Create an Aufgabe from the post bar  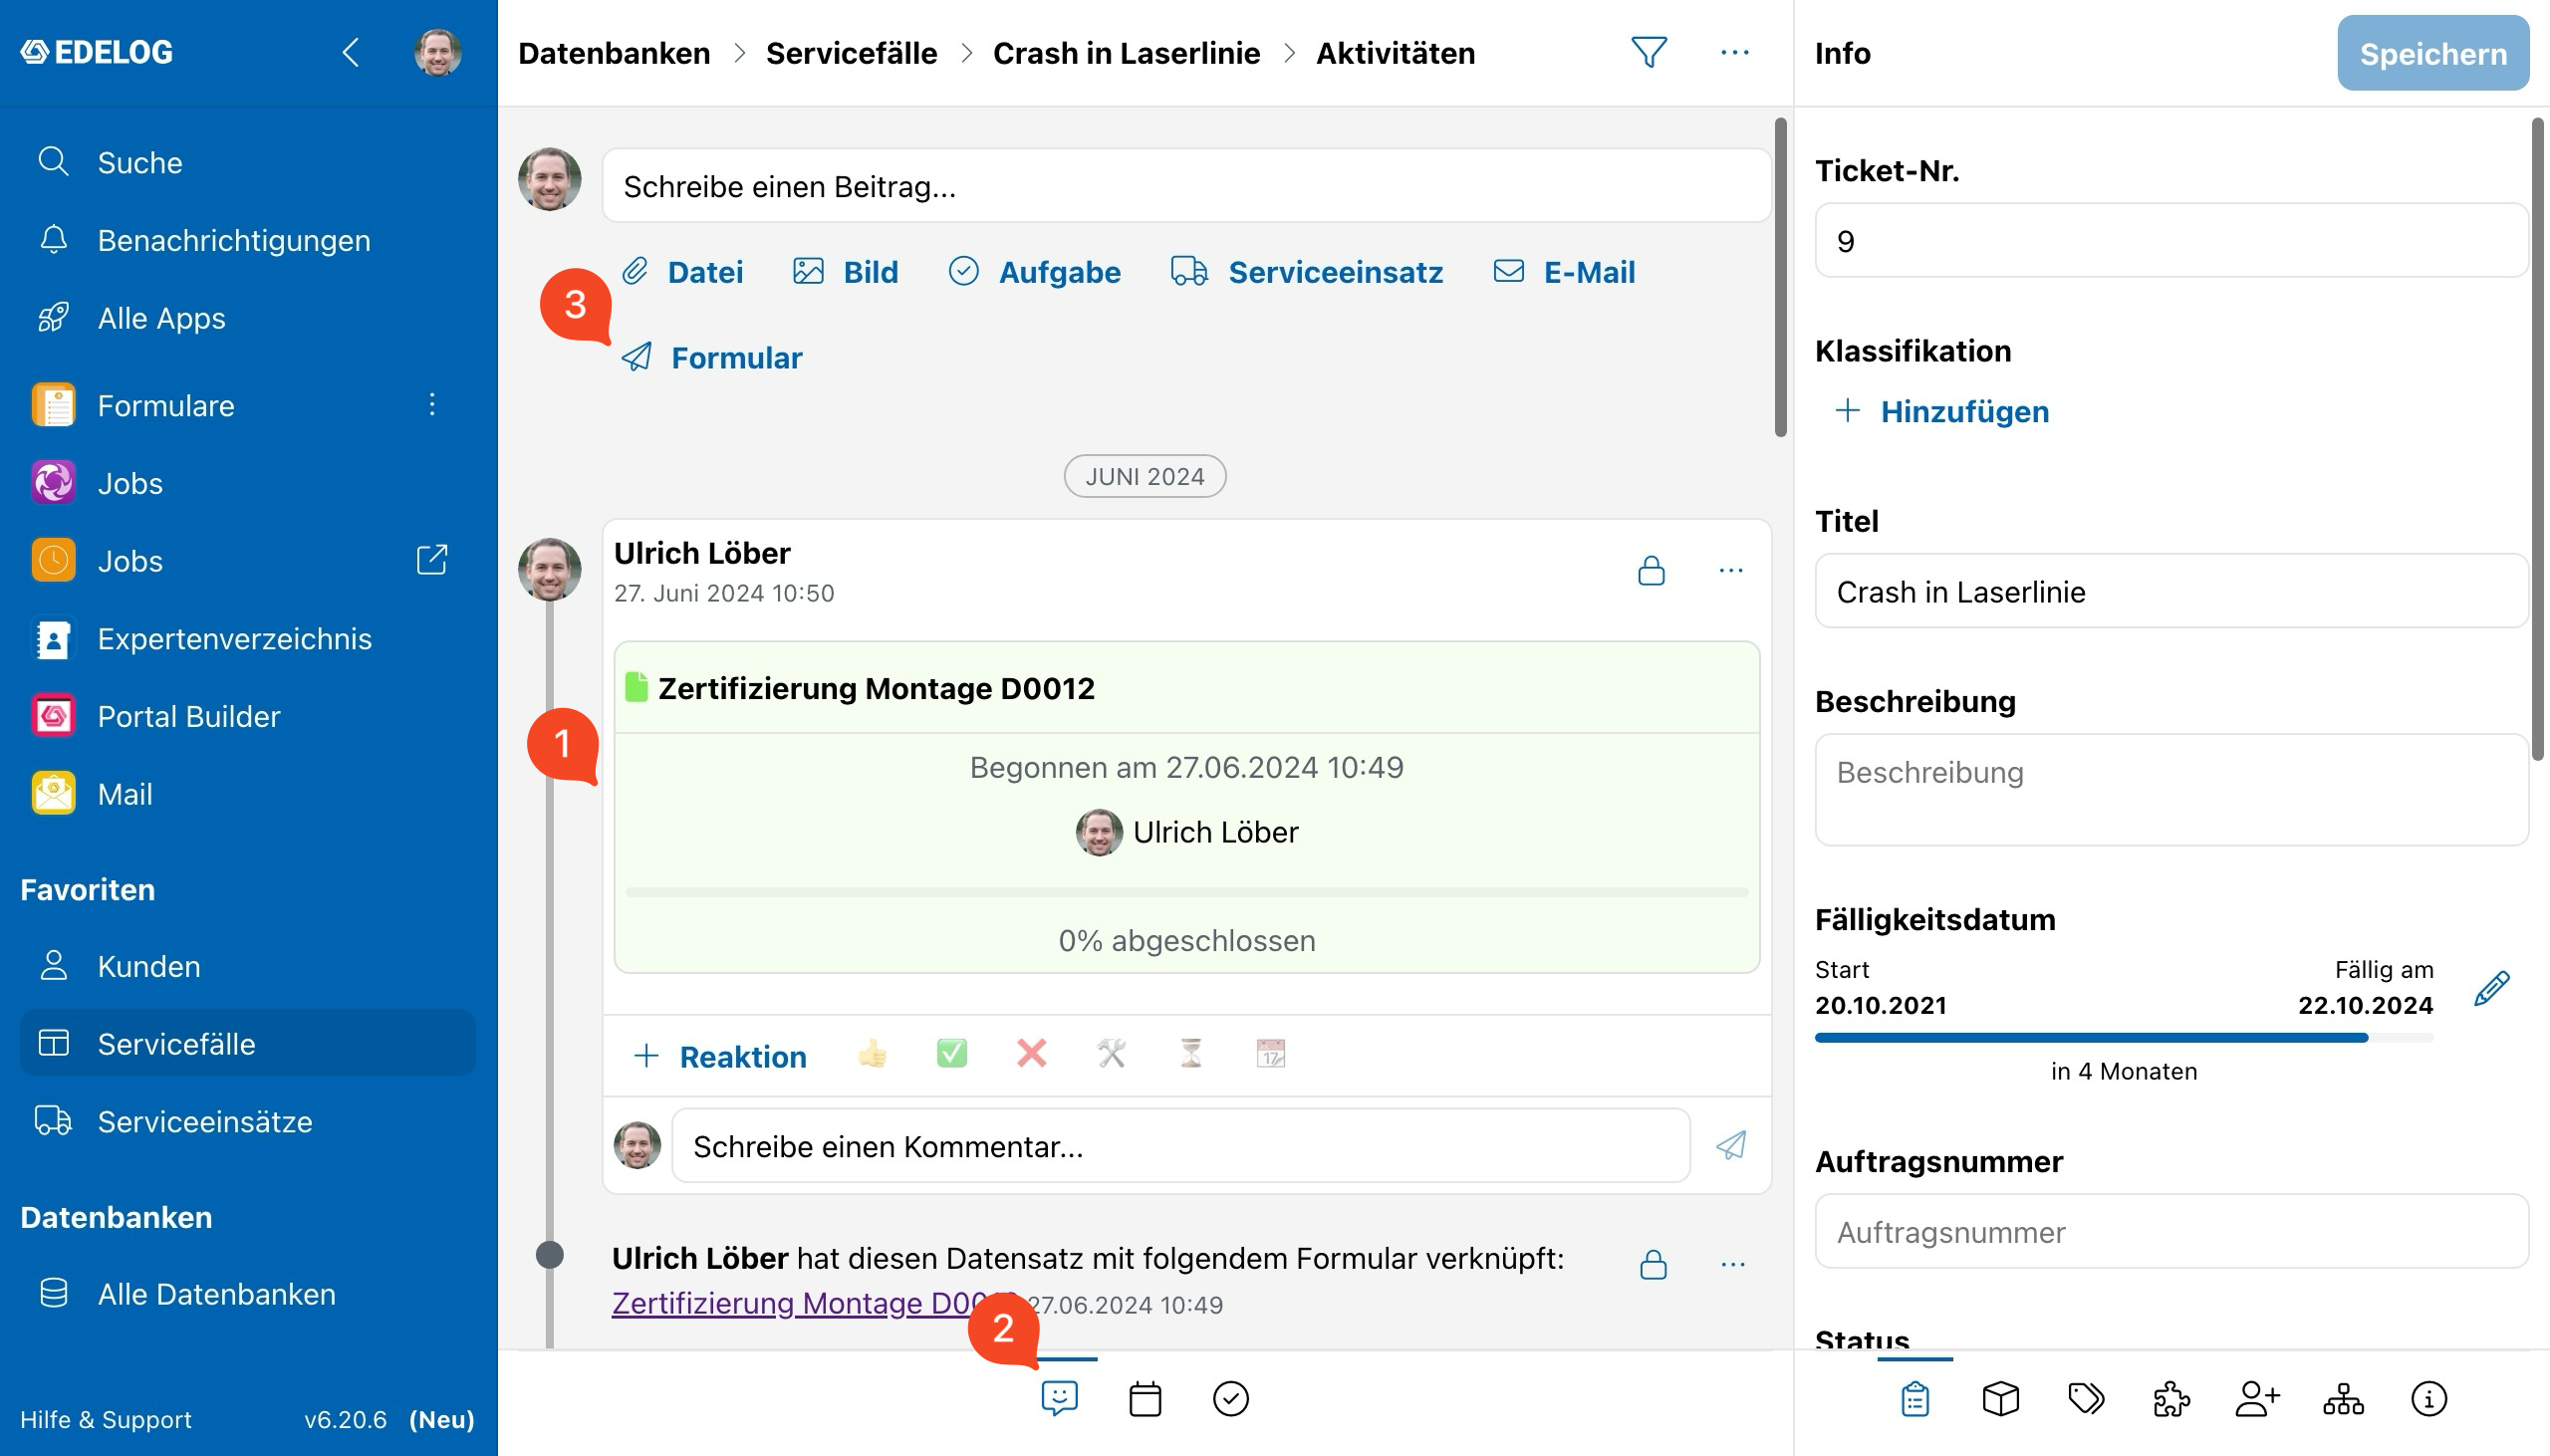(x=1035, y=272)
